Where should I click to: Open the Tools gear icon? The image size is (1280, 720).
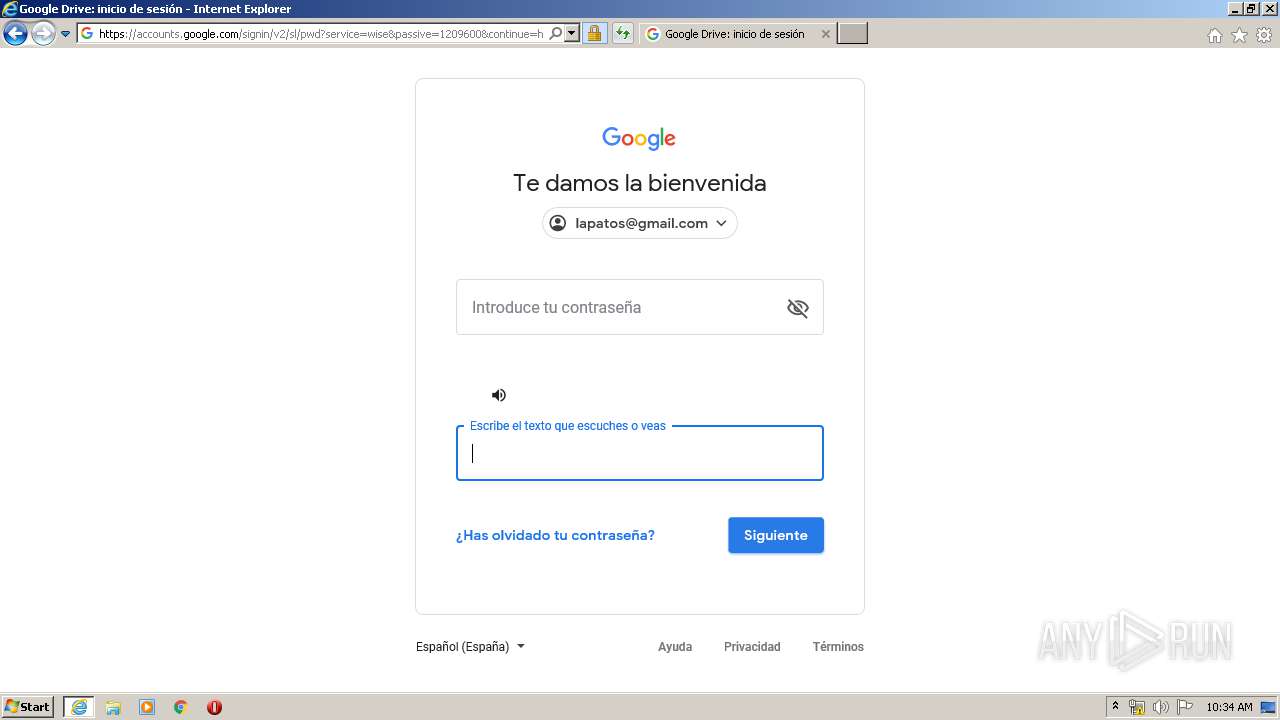pyautogui.click(x=1264, y=35)
